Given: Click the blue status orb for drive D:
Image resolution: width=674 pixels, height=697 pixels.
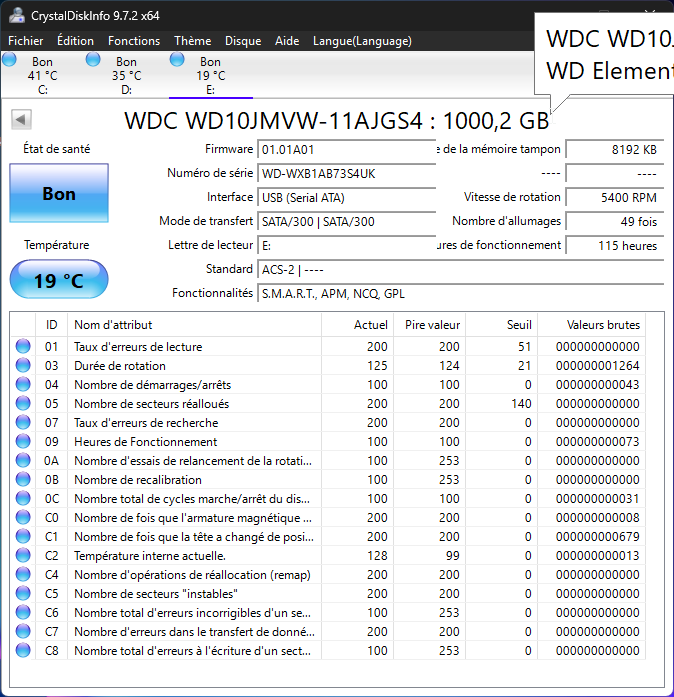Looking at the screenshot, I should tap(93, 60).
